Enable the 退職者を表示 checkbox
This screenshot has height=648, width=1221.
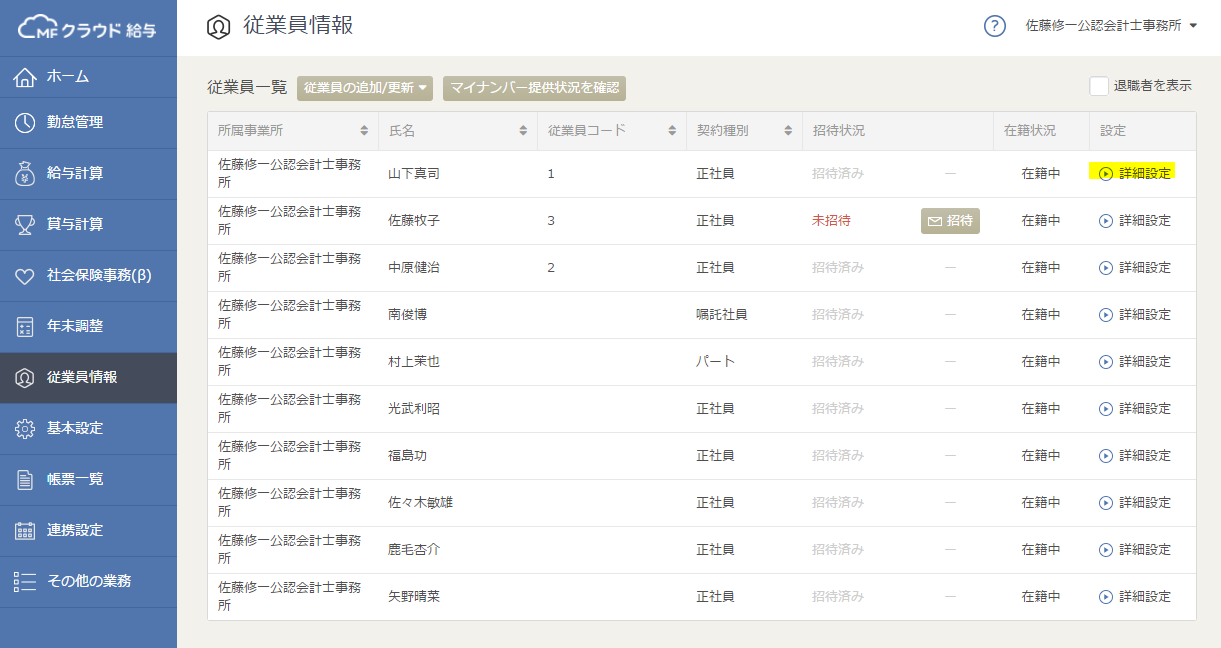pos(1099,86)
